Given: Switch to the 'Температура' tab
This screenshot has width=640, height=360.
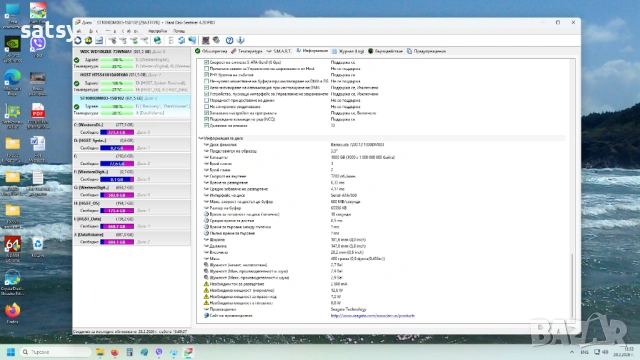Looking at the screenshot, I should click(247, 51).
